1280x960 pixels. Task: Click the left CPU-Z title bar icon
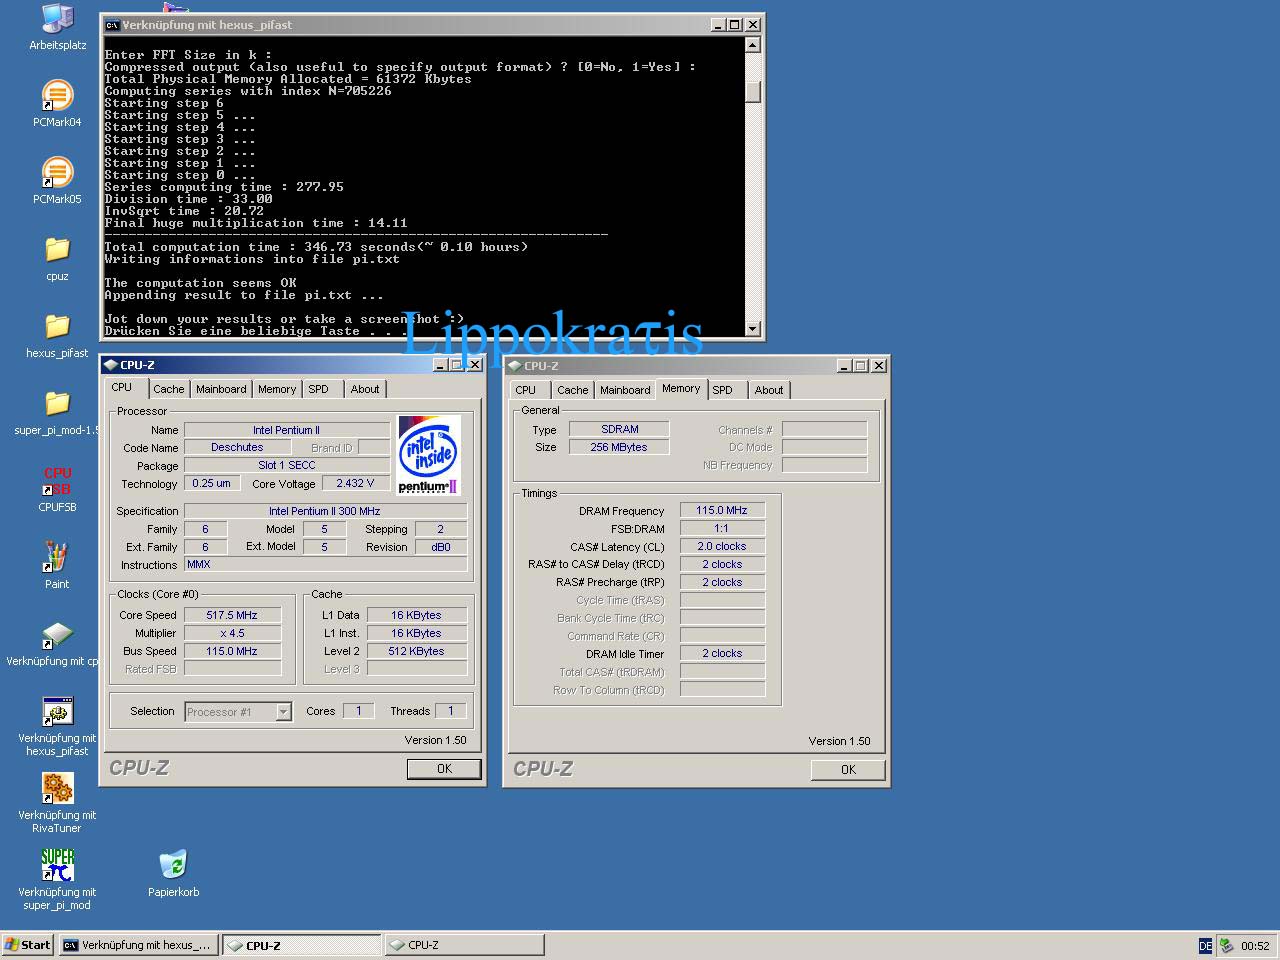(x=111, y=365)
